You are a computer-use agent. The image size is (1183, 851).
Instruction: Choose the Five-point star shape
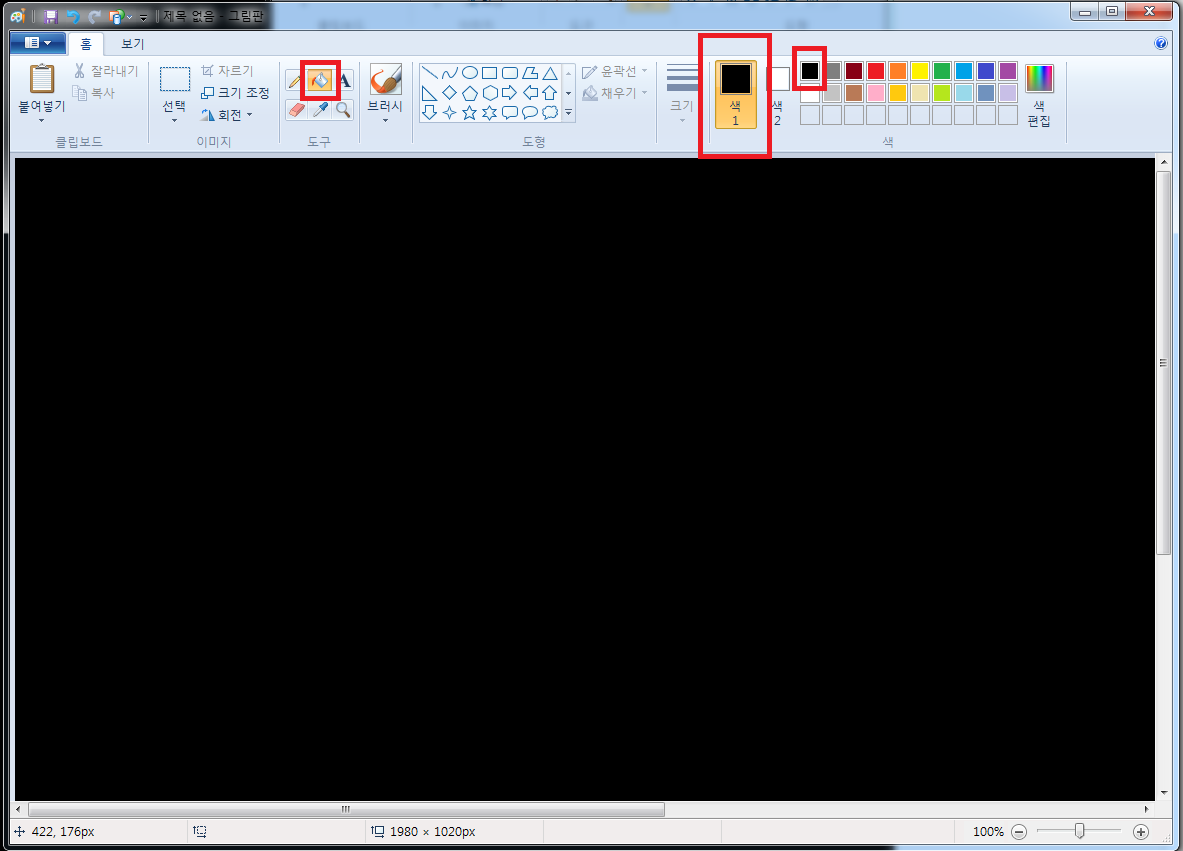[469, 112]
